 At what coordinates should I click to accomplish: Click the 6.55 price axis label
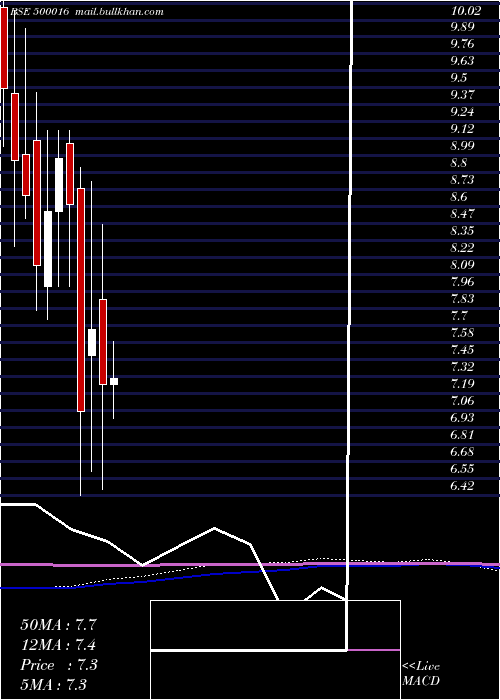pos(462,468)
